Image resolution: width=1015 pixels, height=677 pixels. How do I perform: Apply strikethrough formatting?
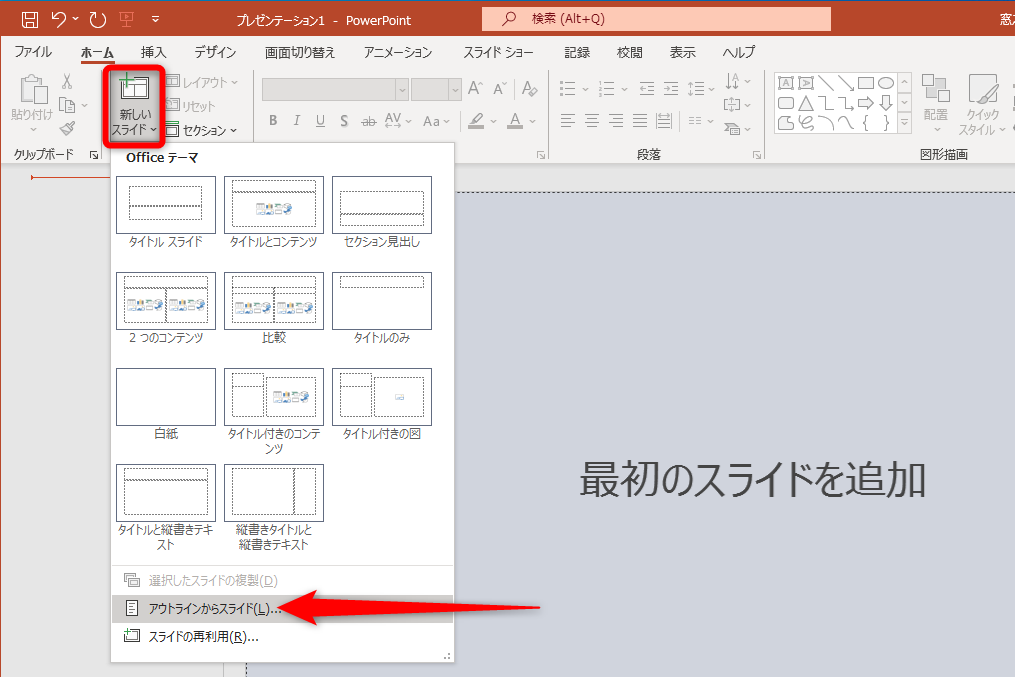[x=367, y=121]
